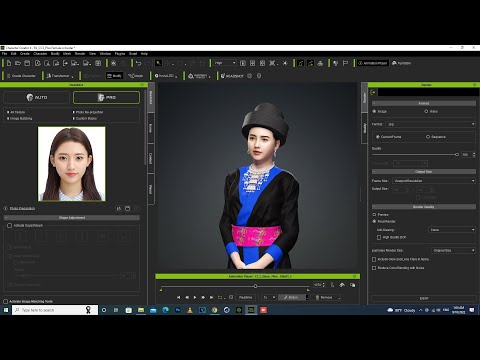Open the File menu
480x360 pixels.
[5, 54]
